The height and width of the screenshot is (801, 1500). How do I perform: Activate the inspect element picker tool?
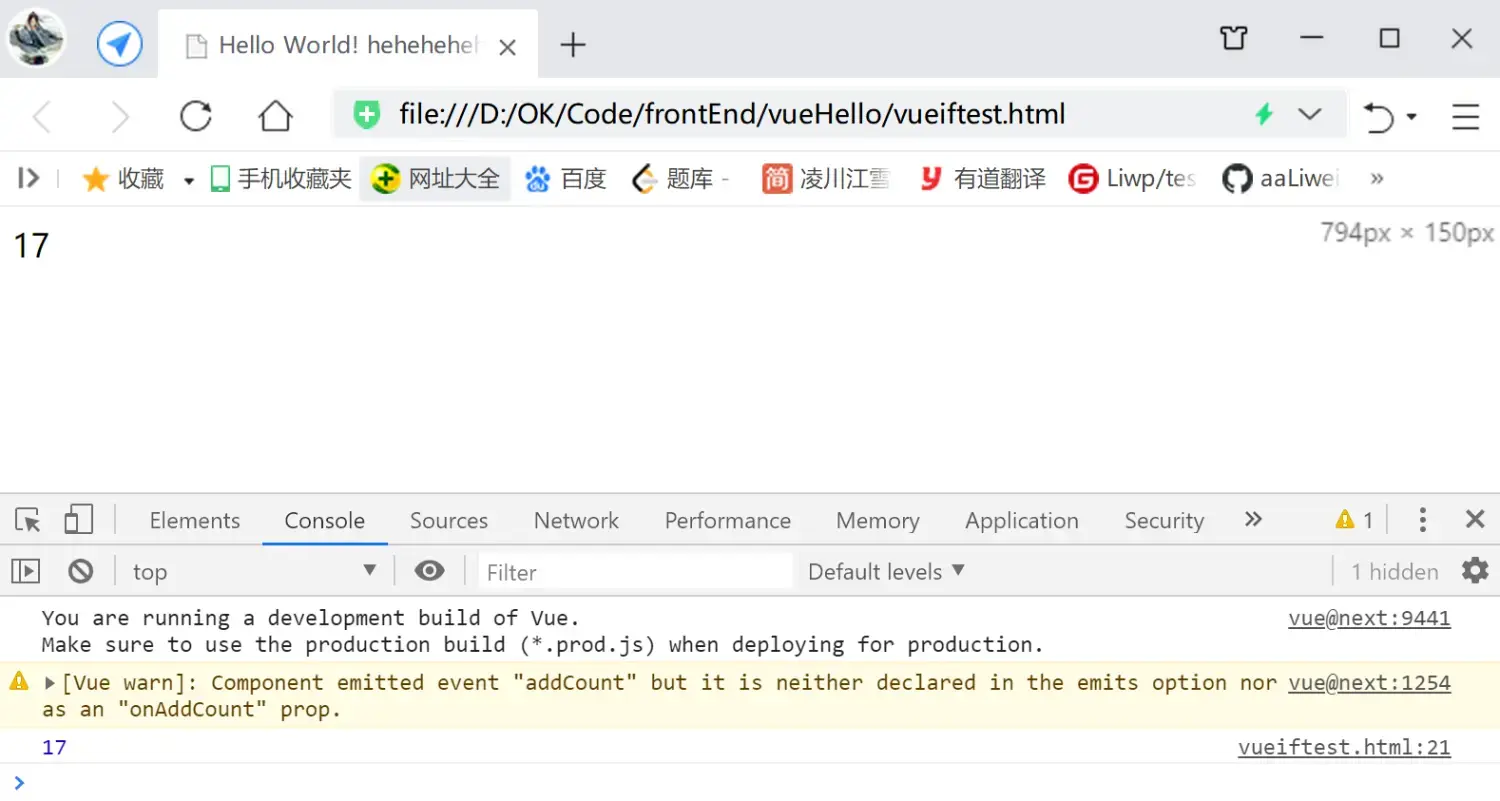pyautogui.click(x=28, y=520)
